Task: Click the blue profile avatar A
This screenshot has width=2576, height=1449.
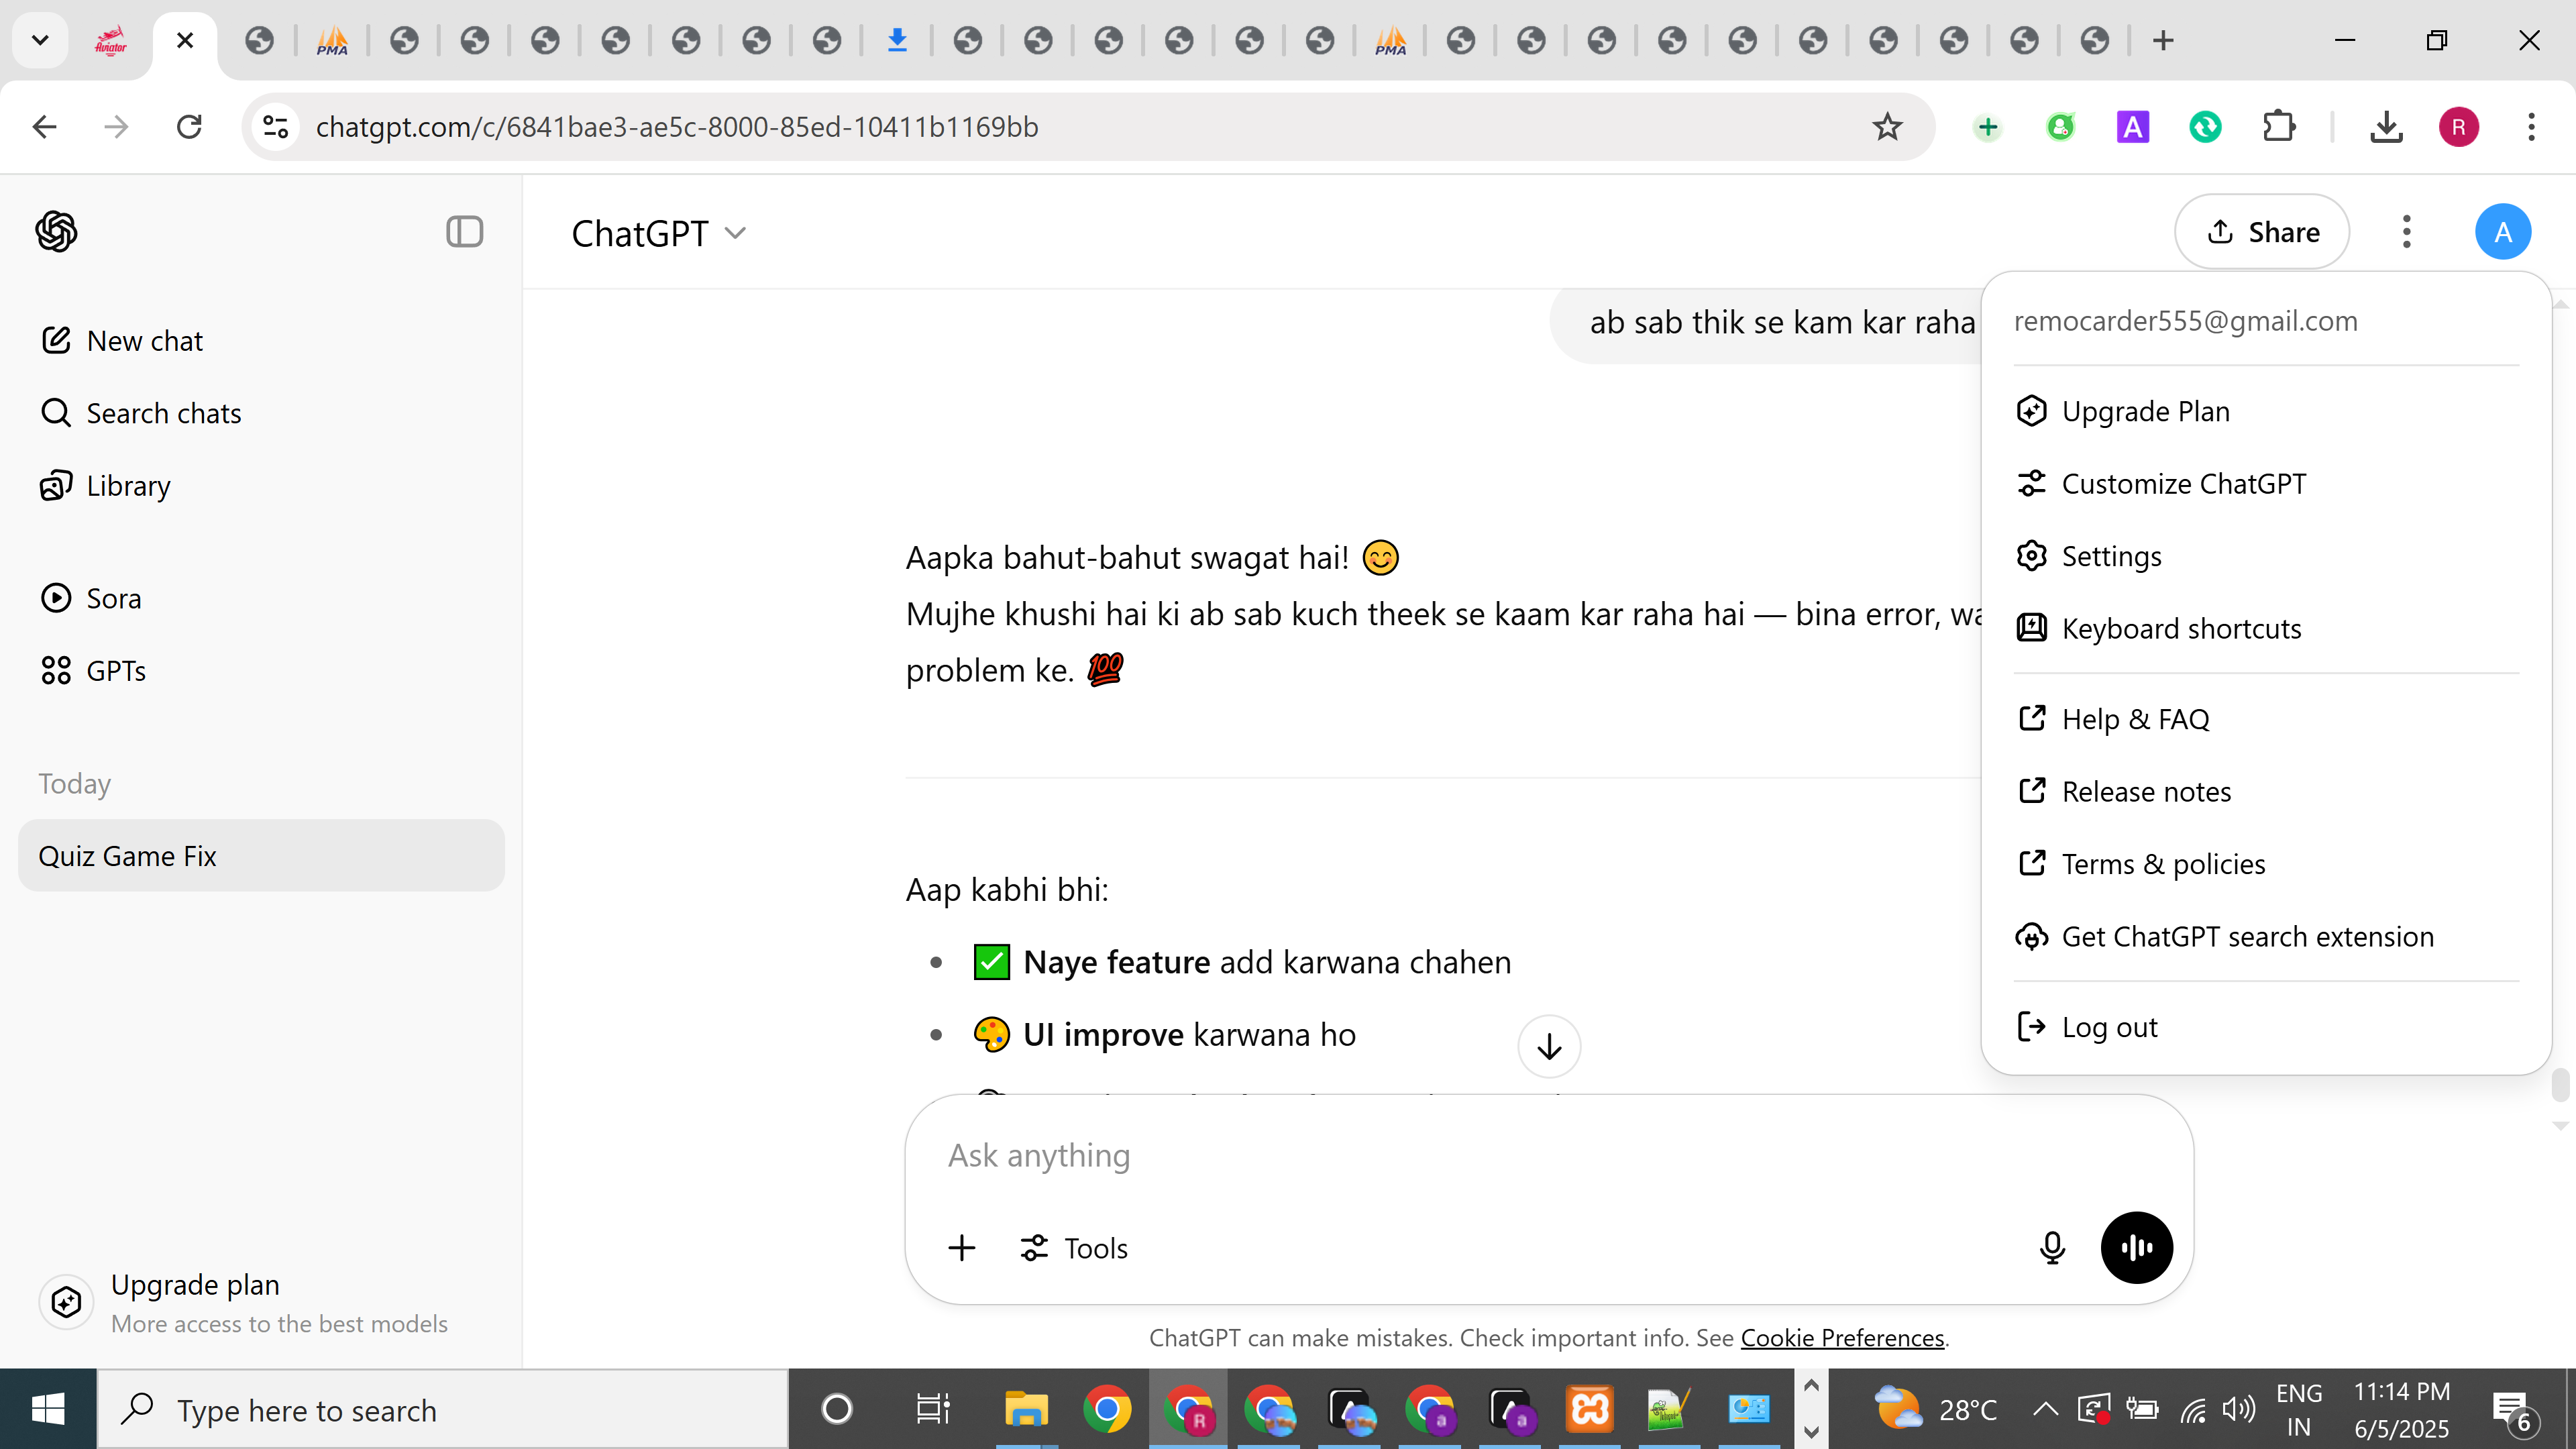Action: [2502, 232]
